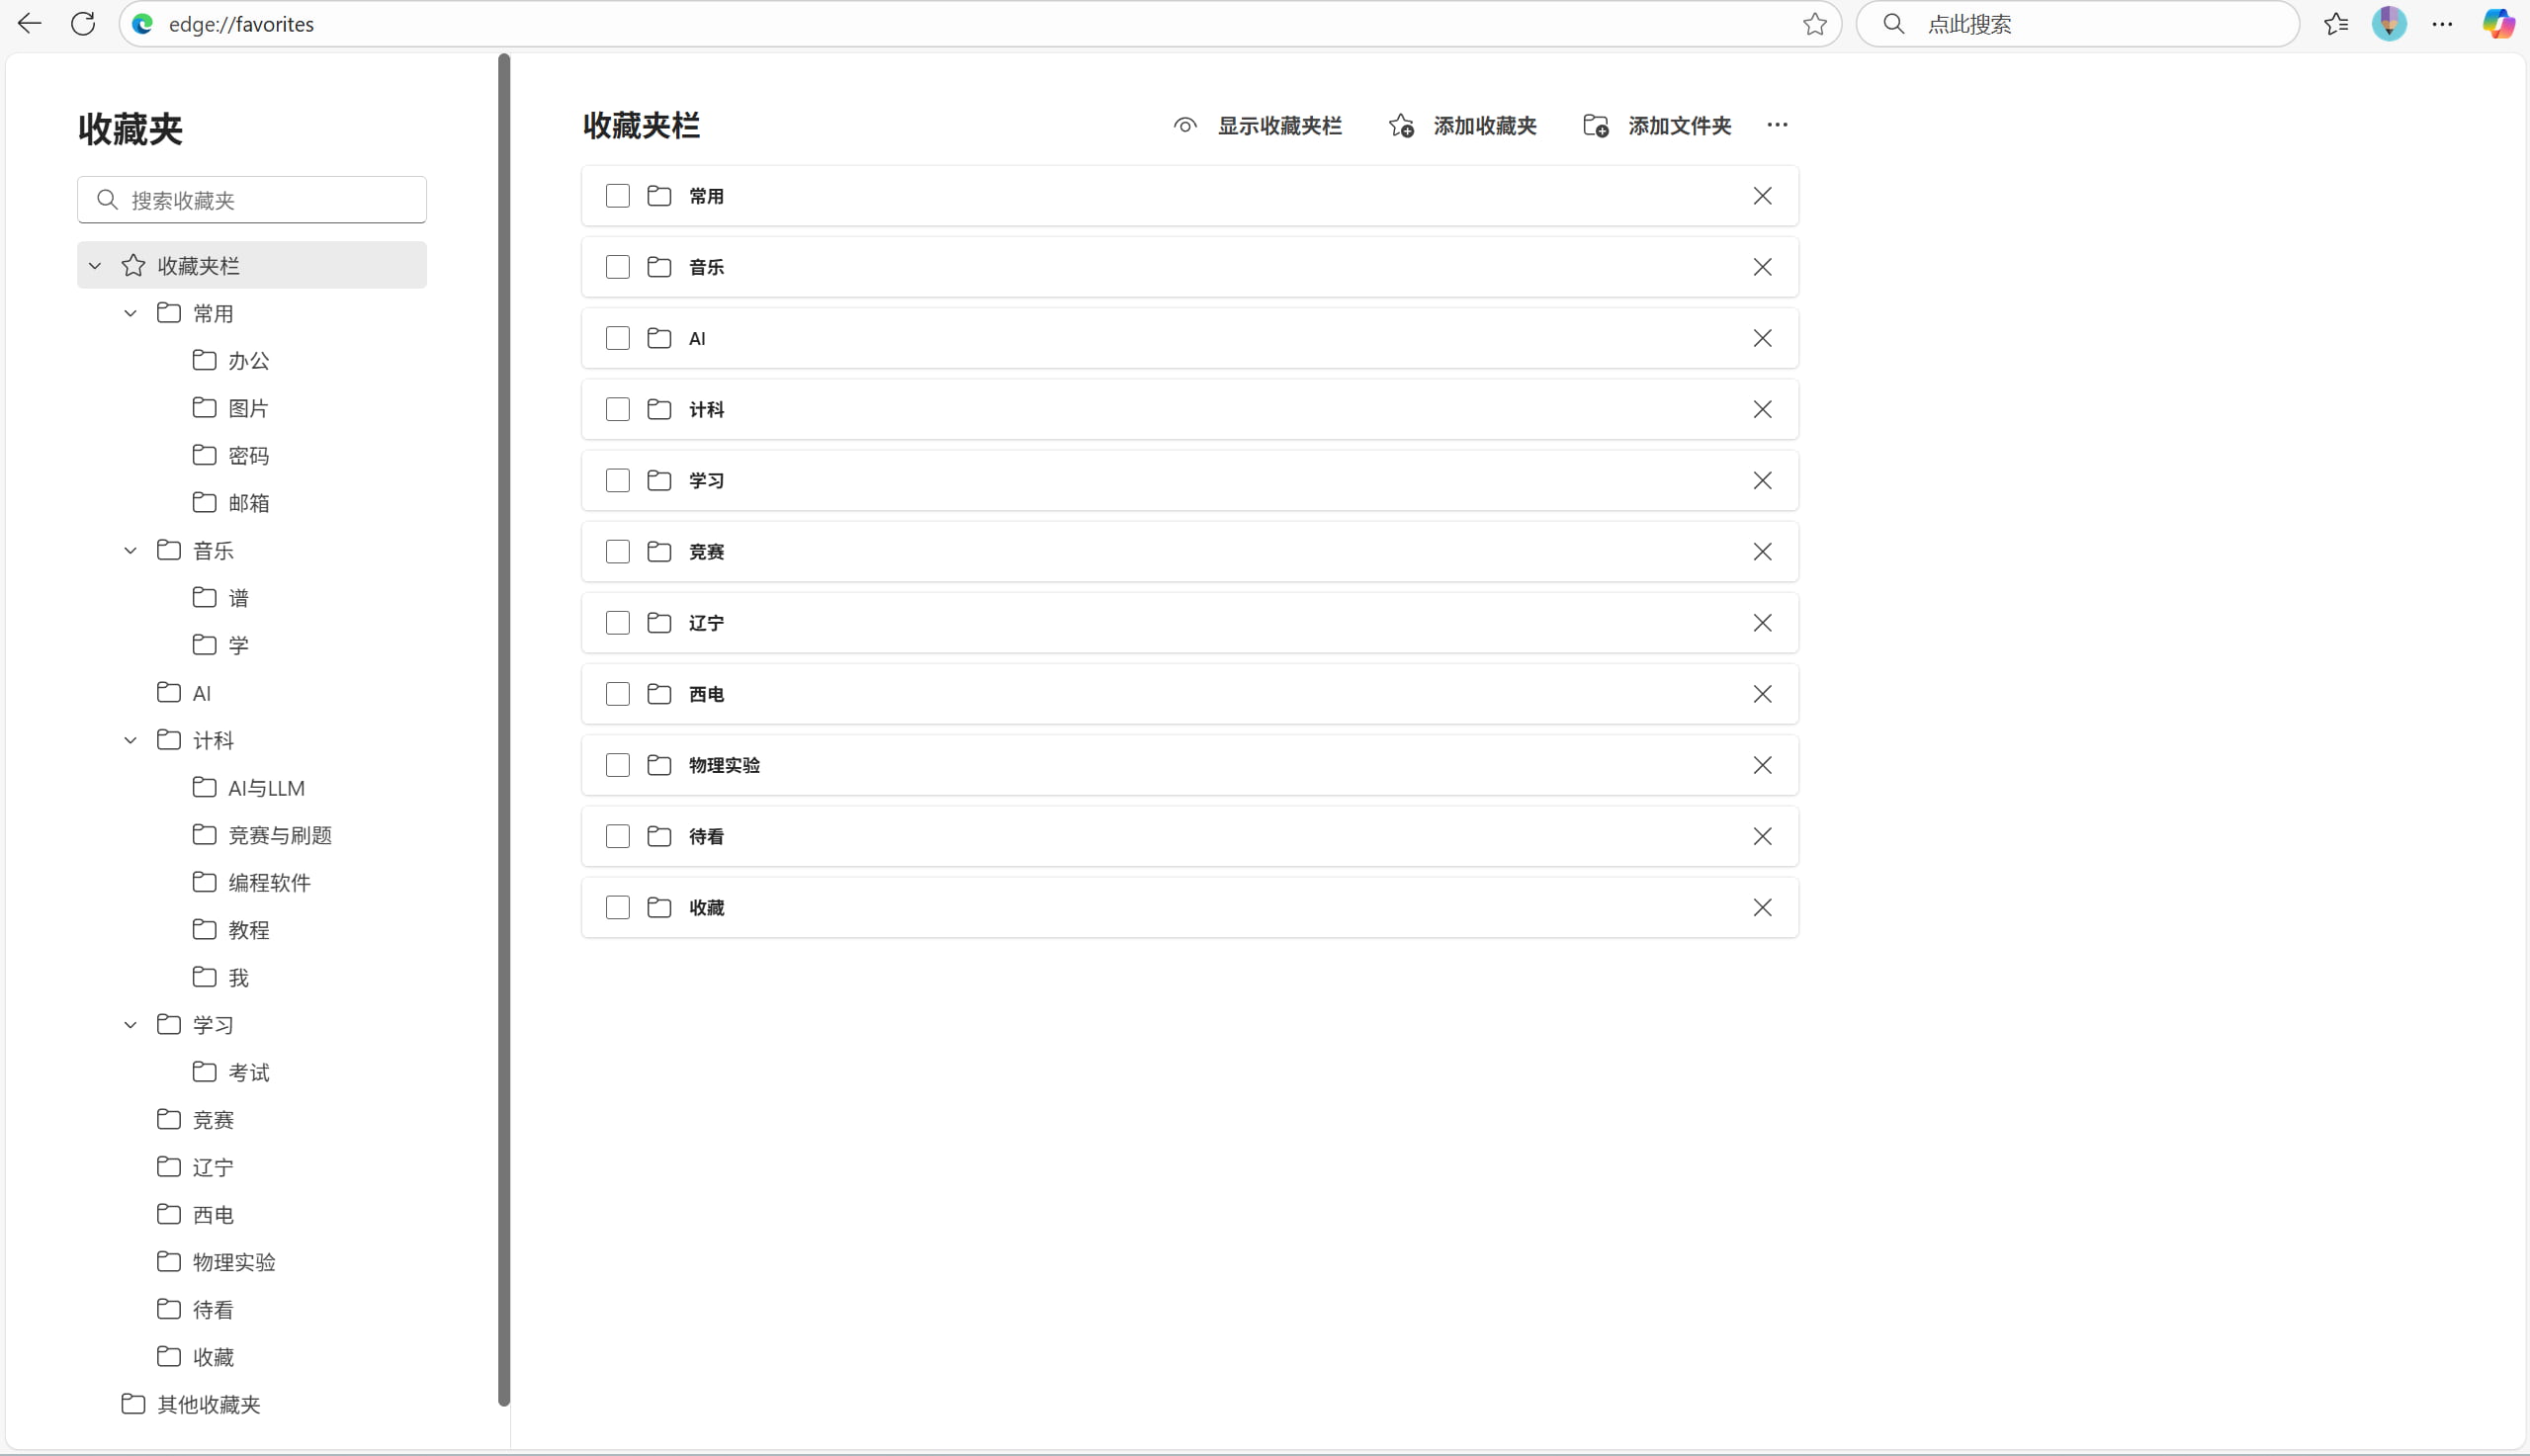Click the user profile avatar

click(2389, 24)
